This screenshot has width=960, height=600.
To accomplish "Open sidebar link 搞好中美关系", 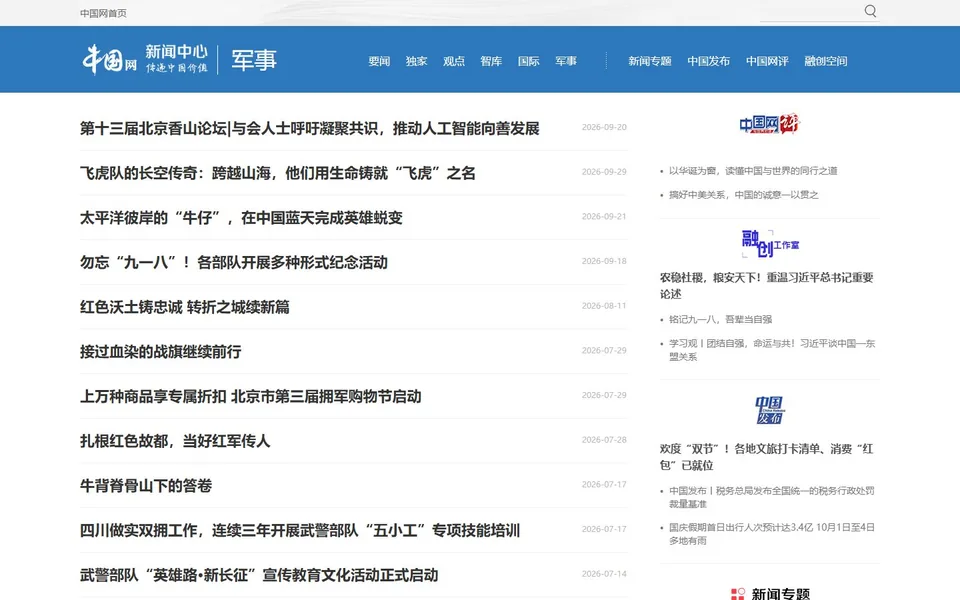I will point(743,195).
